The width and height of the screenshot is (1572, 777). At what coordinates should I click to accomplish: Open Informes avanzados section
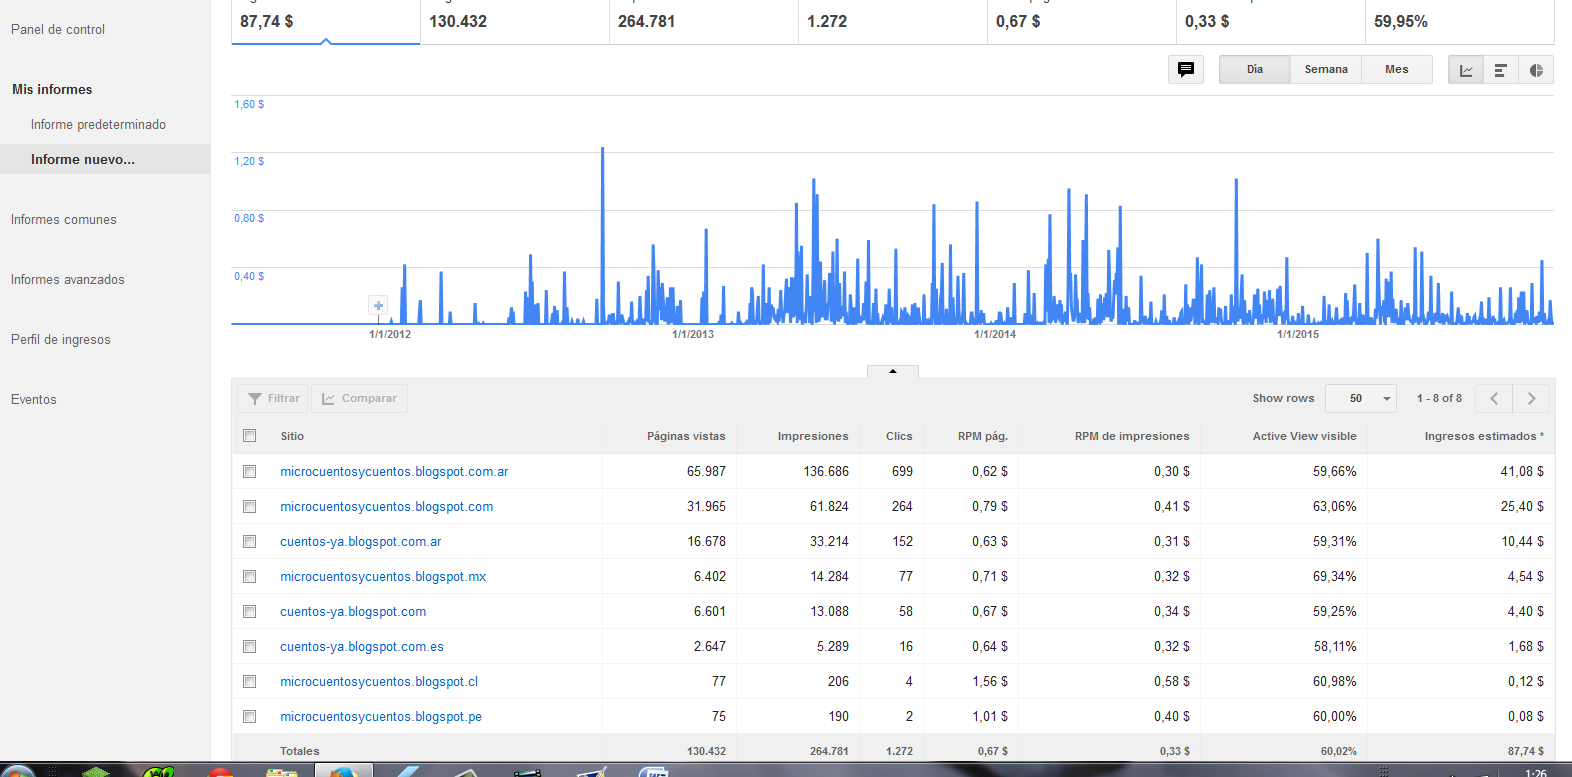[68, 280]
